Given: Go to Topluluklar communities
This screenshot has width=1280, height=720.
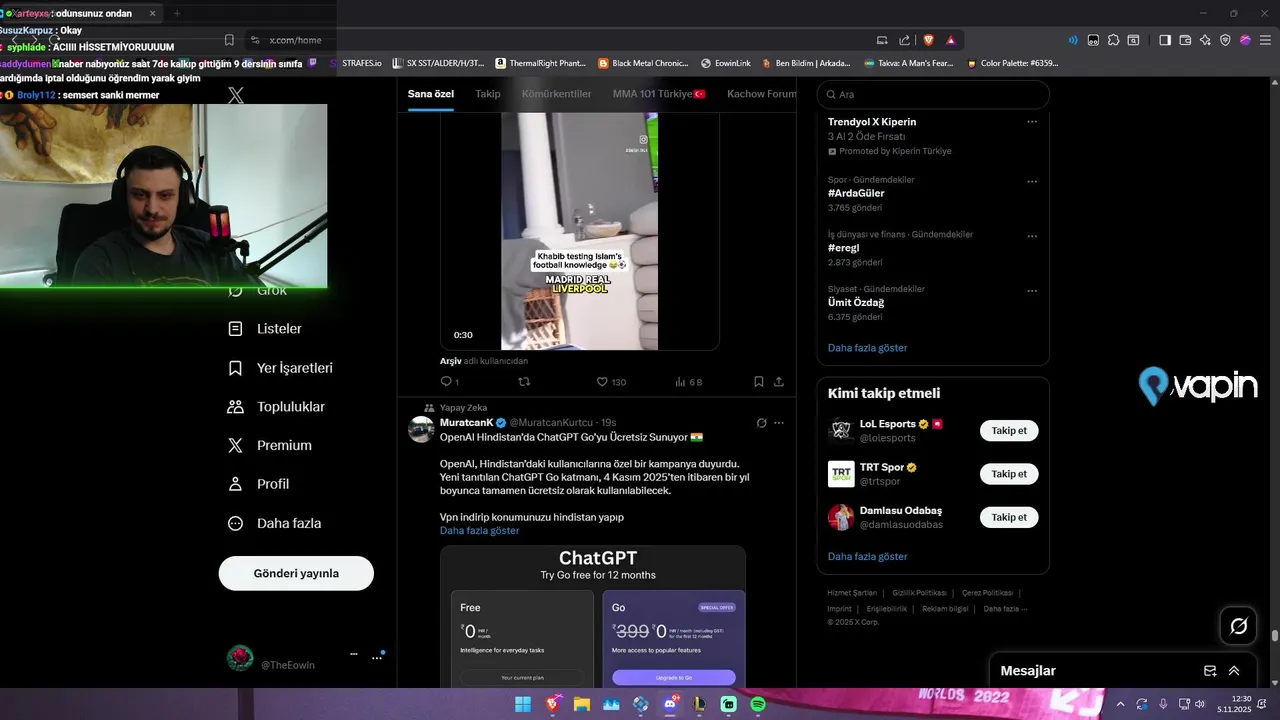Looking at the screenshot, I should (x=277, y=407).
